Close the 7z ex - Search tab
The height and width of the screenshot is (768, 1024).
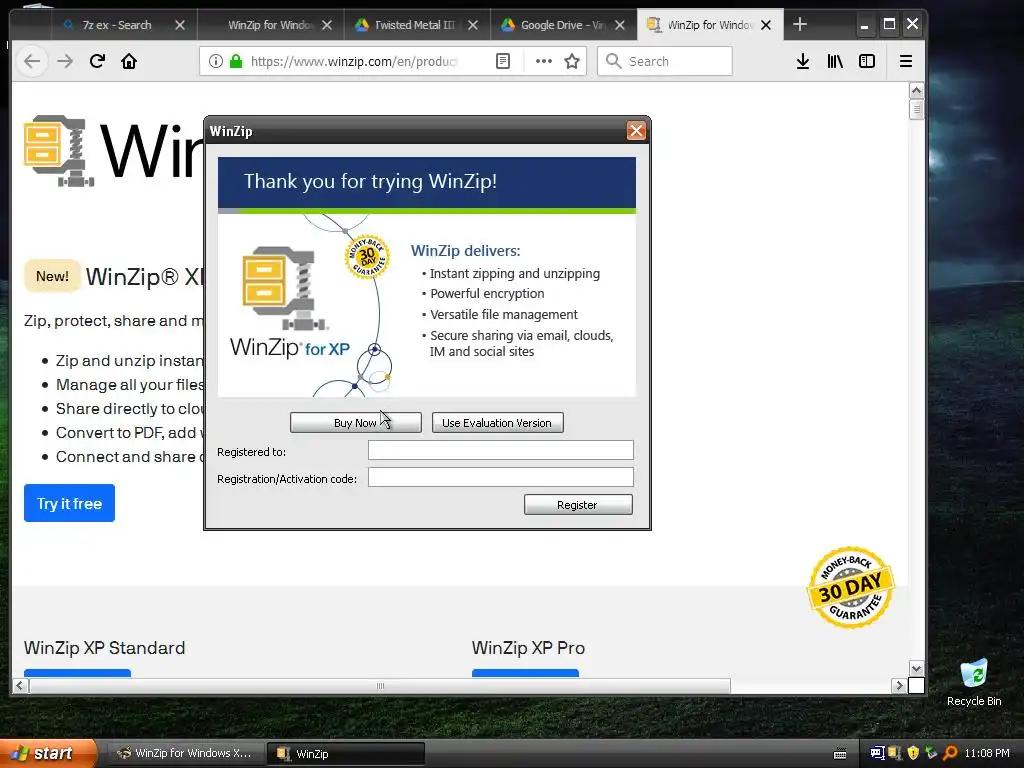(x=180, y=25)
